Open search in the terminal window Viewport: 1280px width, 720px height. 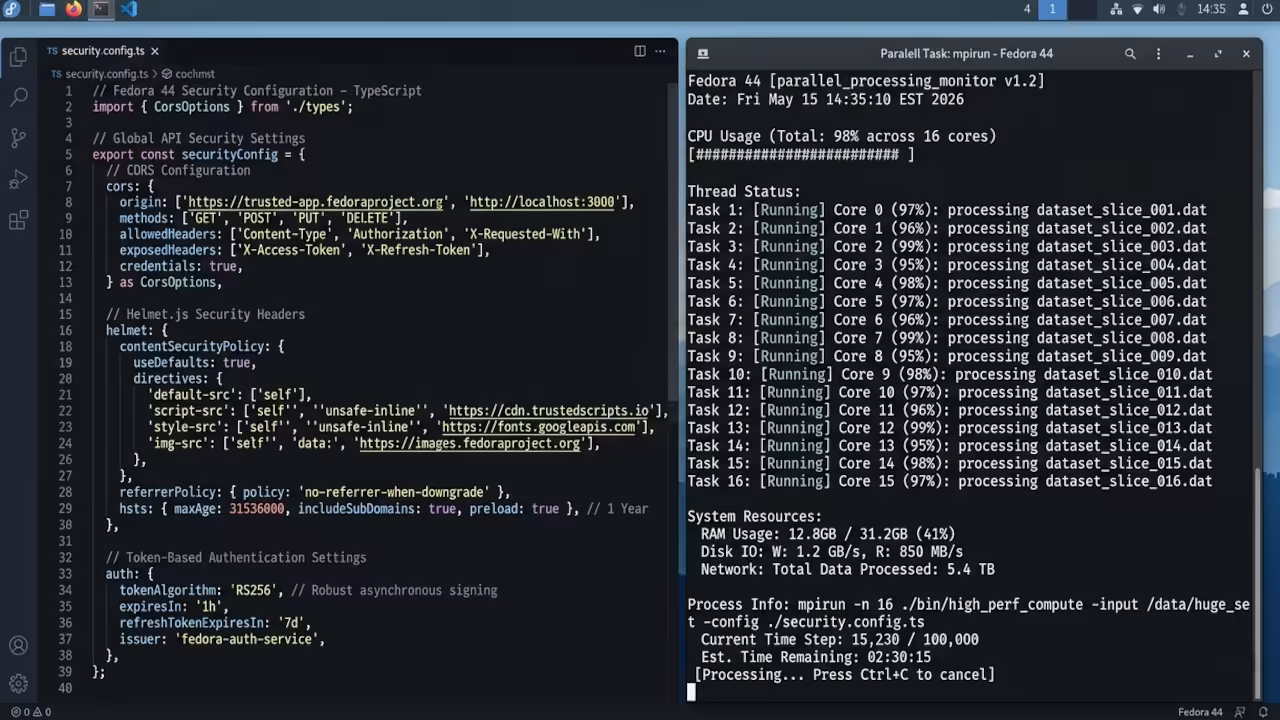[1130, 54]
